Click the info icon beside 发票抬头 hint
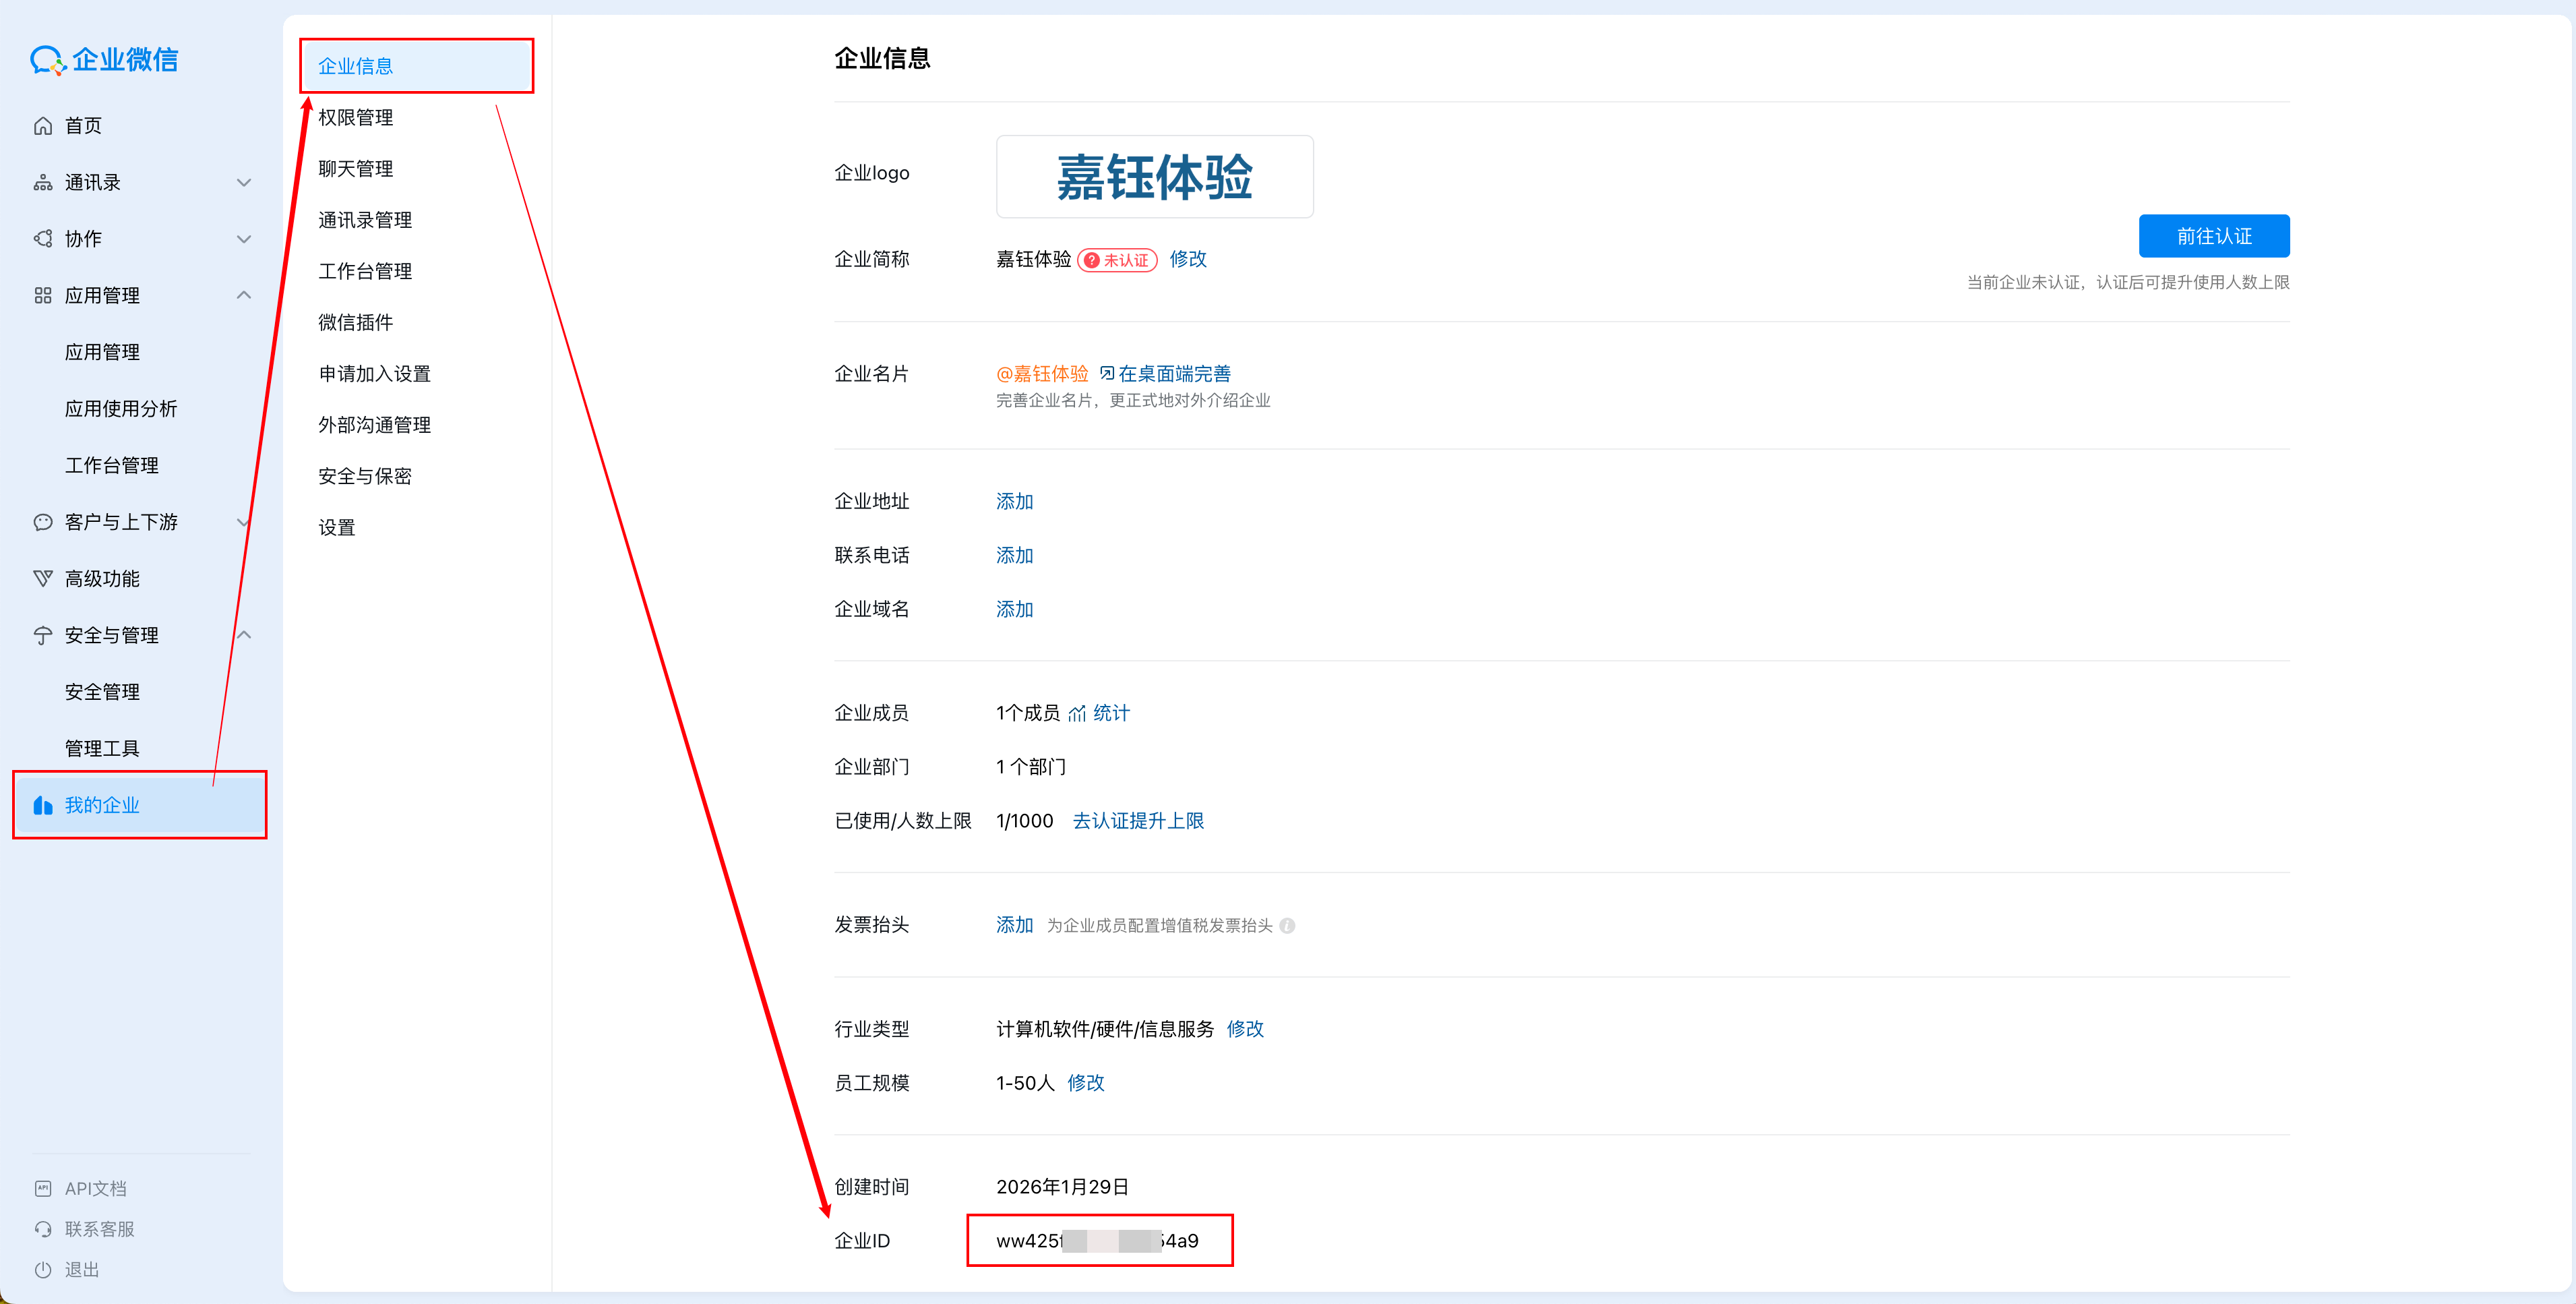The width and height of the screenshot is (2576, 1304). tap(1287, 926)
